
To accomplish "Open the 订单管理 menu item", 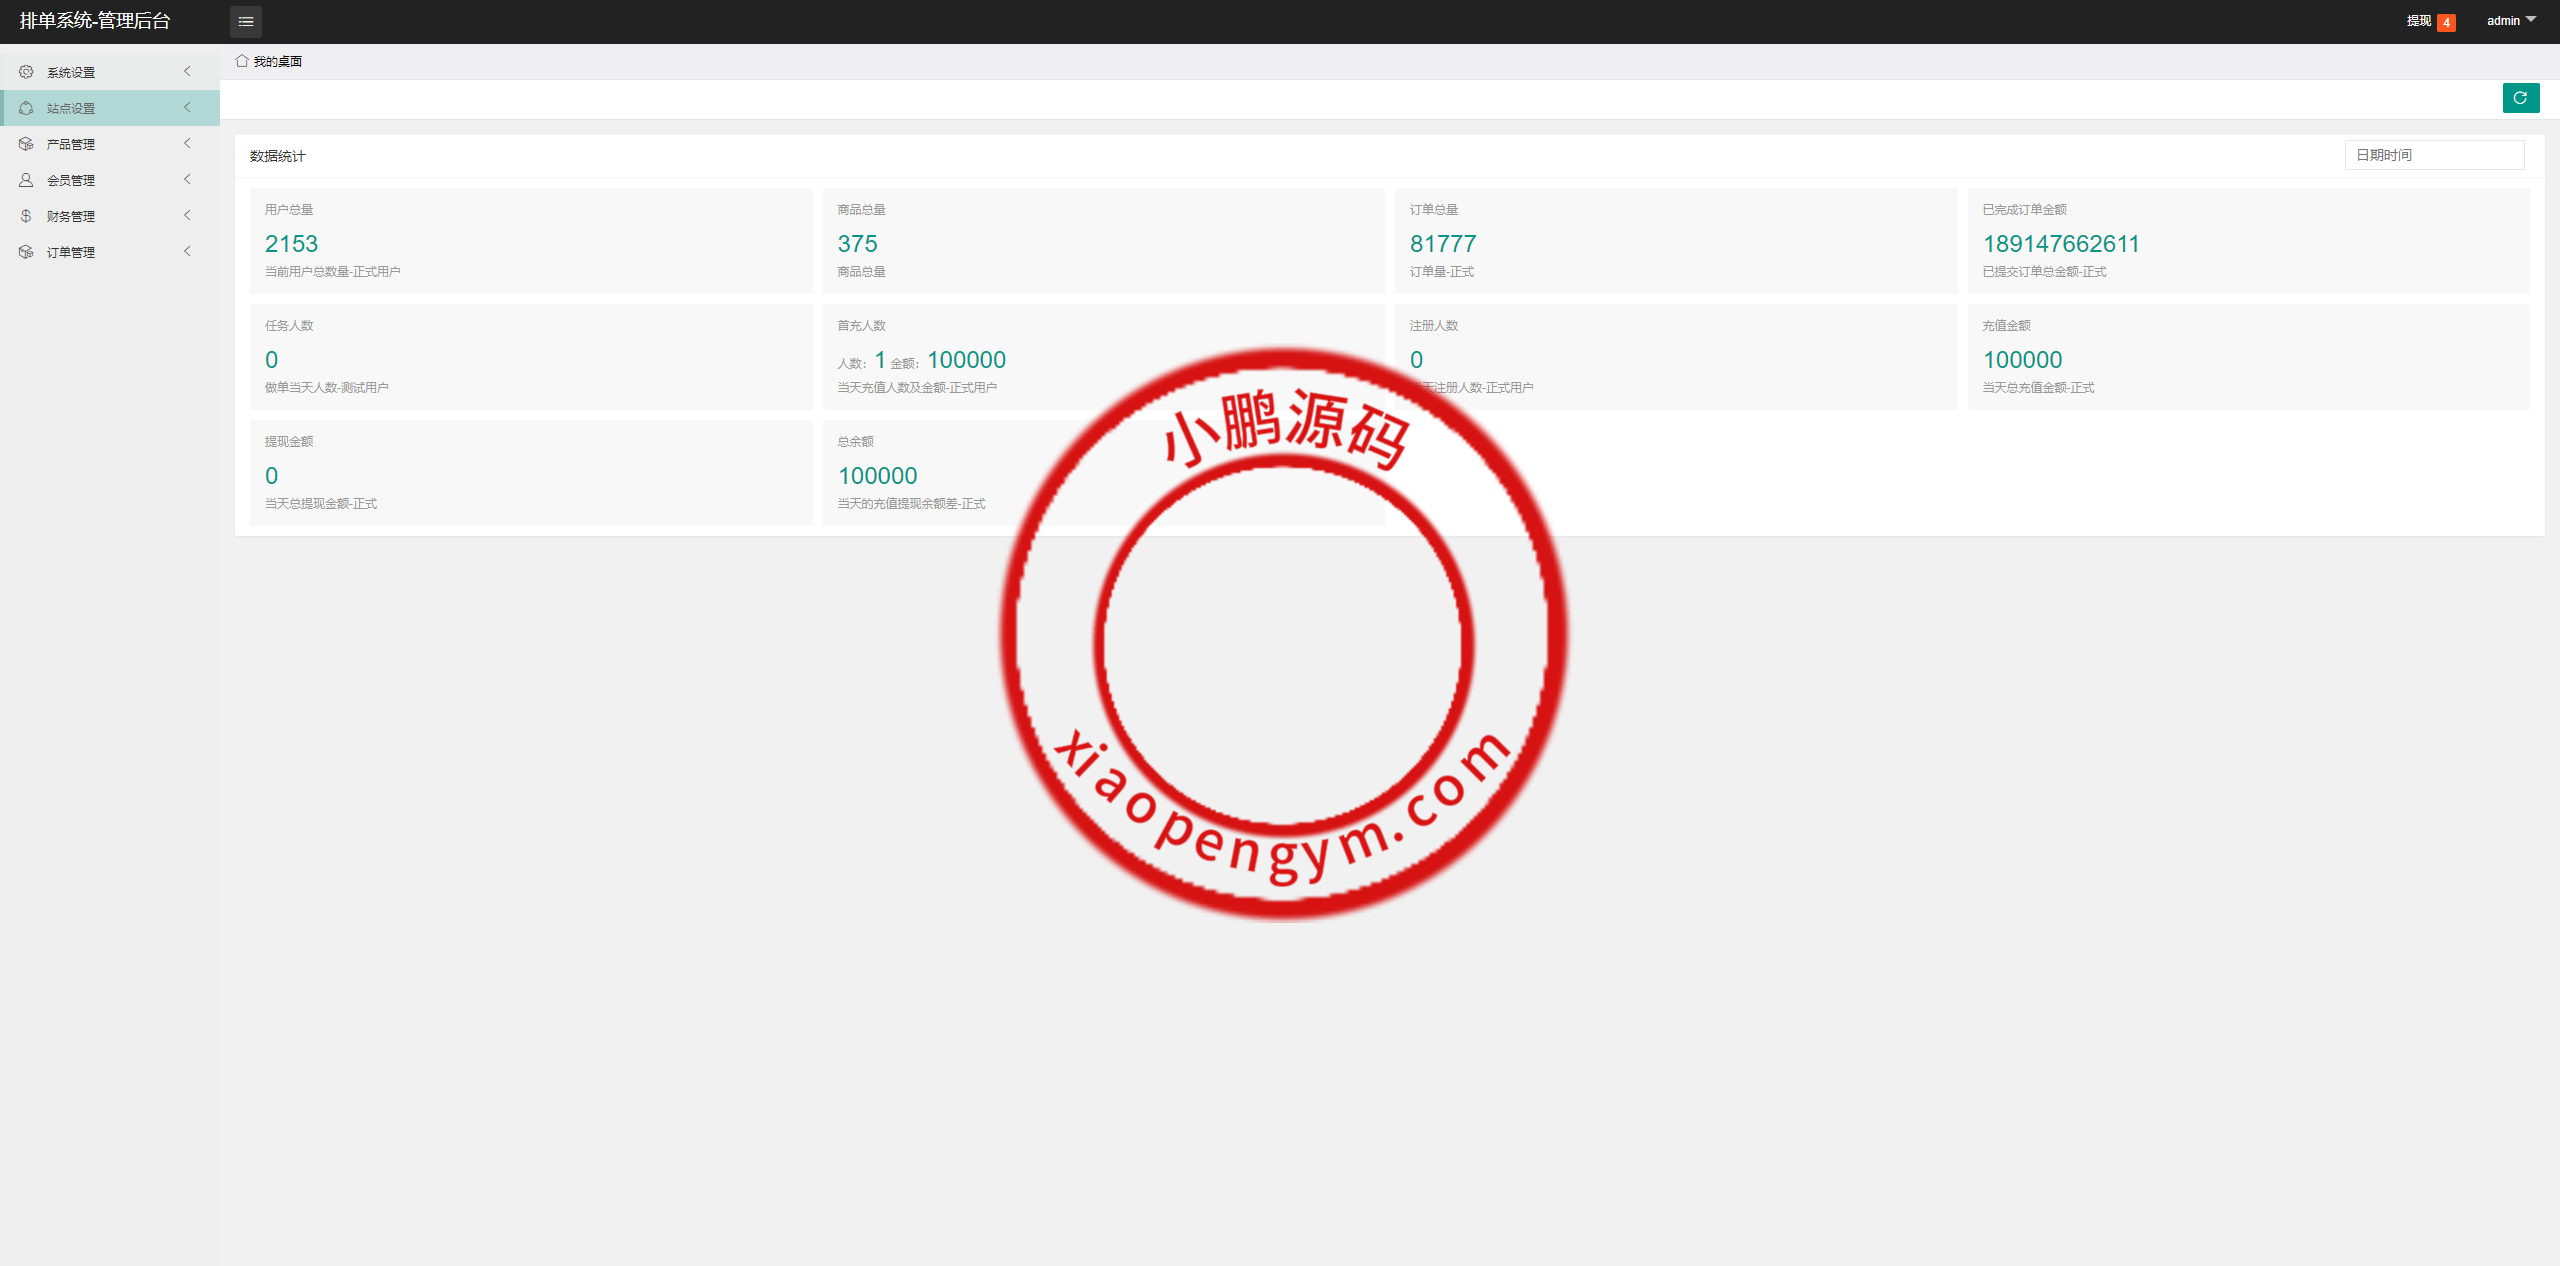I will pos(71,252).
